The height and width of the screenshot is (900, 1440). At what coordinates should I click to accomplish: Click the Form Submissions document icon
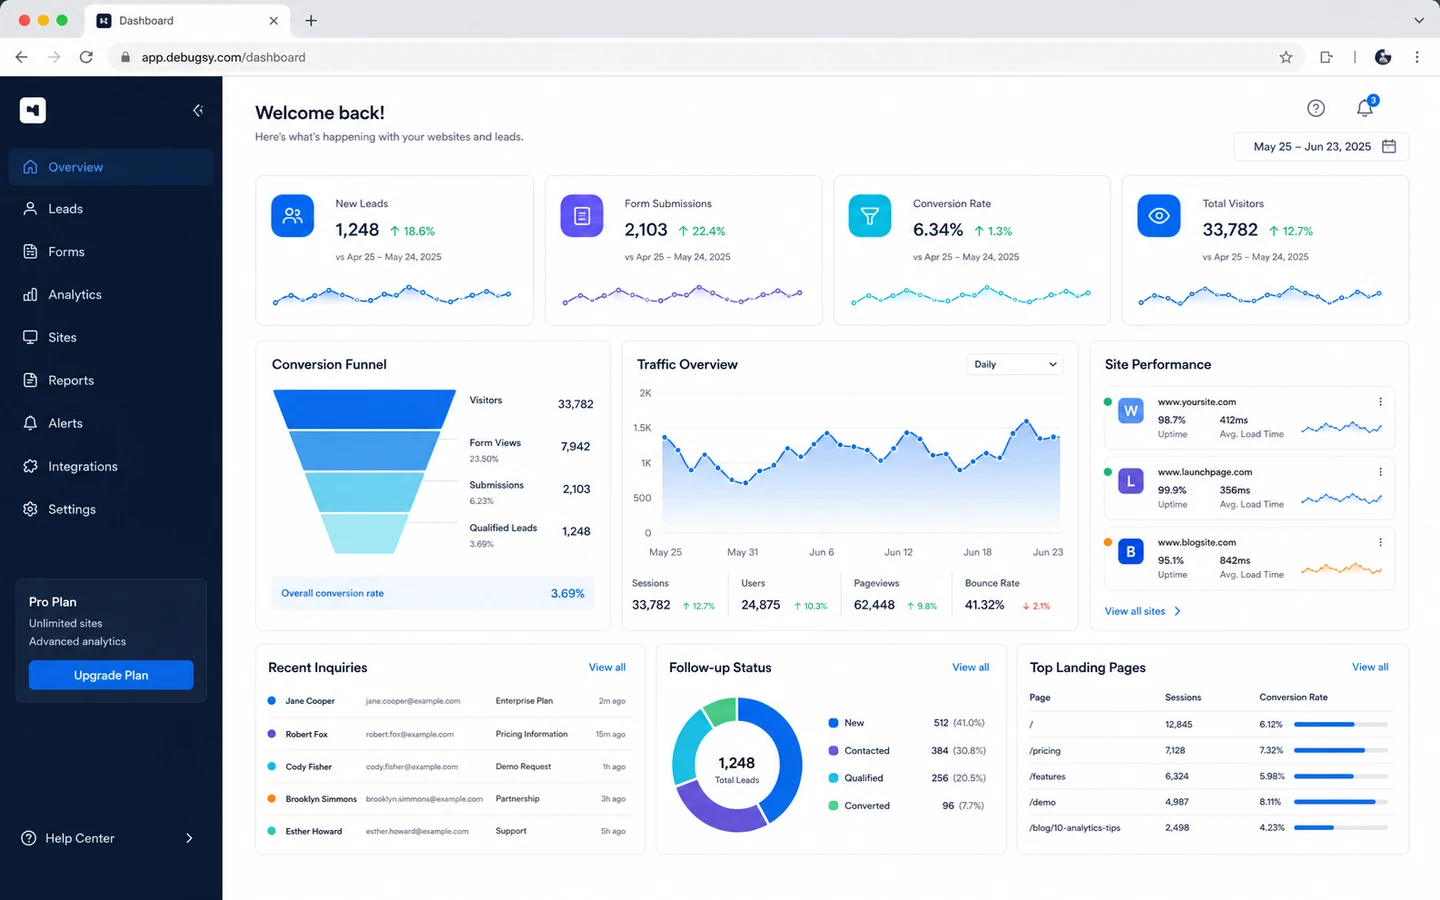tap(582, 216)
